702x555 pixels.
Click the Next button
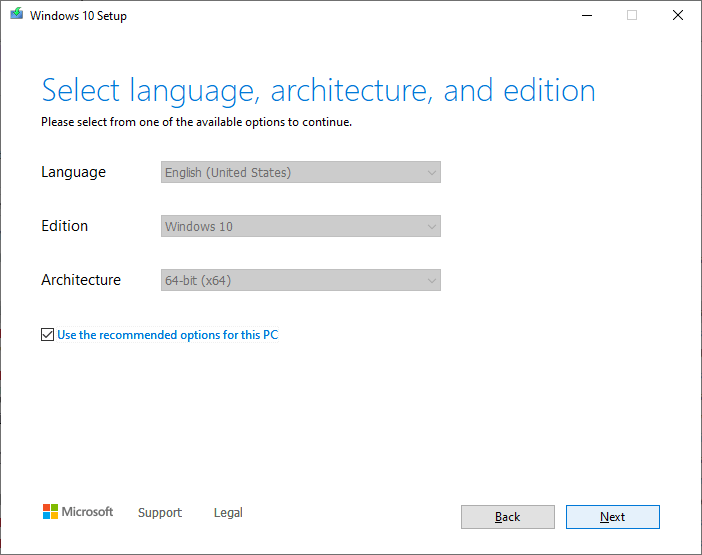click(x=612, y=517)
